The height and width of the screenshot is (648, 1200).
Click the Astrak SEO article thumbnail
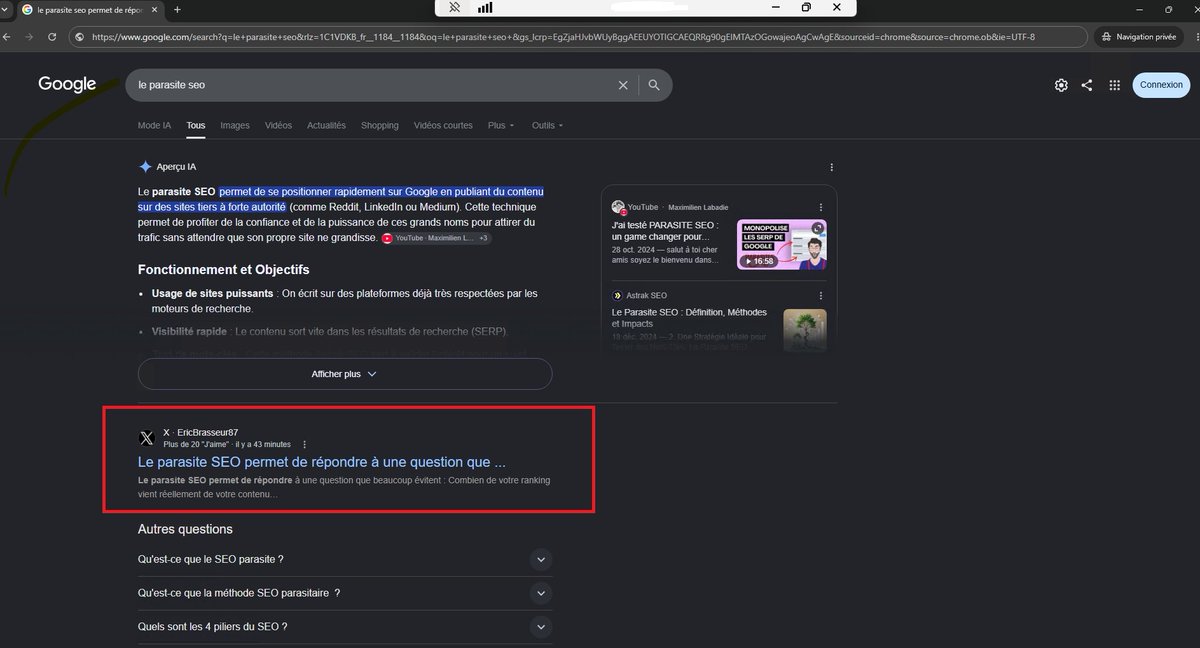coord(805,330)
